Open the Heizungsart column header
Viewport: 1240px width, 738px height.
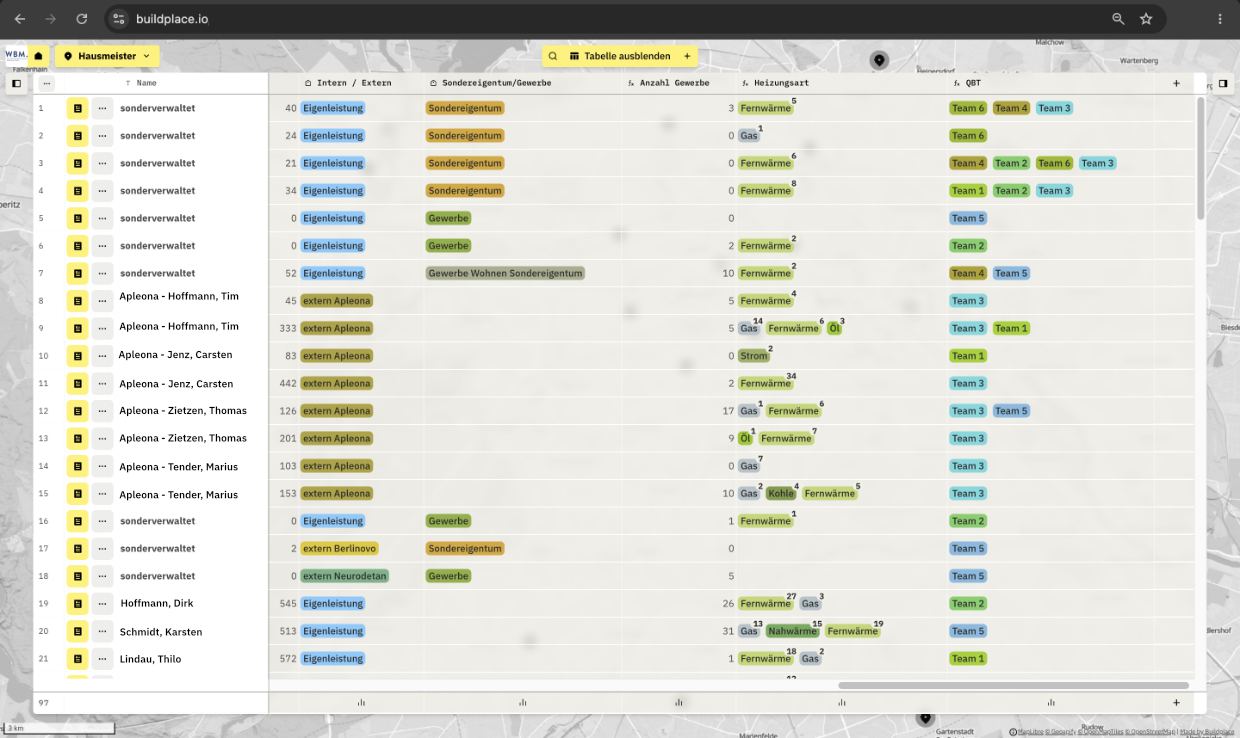[775, 83]
